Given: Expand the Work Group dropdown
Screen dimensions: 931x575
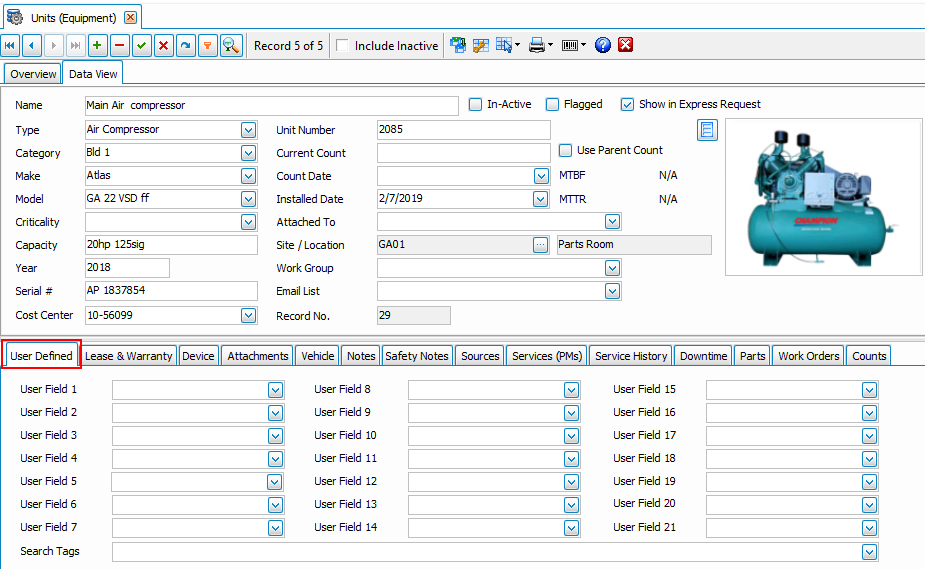Looking at the screenshot, I should coord(612,268).
